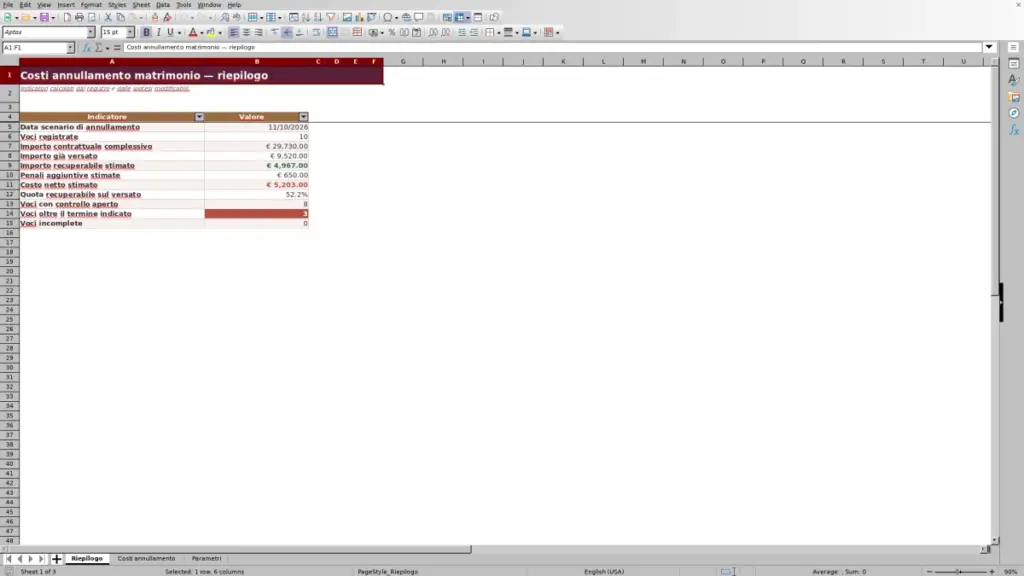This screenshot has height=576, width=1024.
Task: Open Find & Replace from the toolbar
Action: click(x=225, y=18)
